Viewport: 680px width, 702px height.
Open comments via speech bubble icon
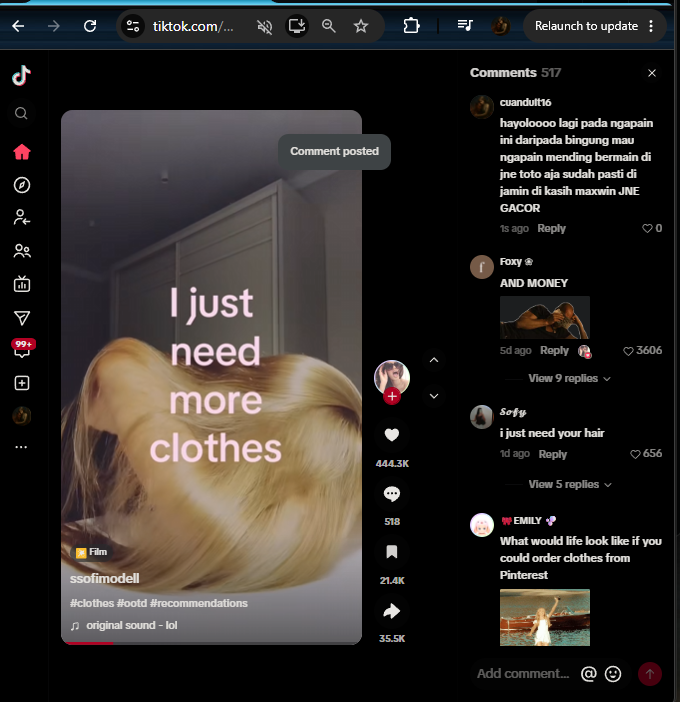(x=392, y=493)
